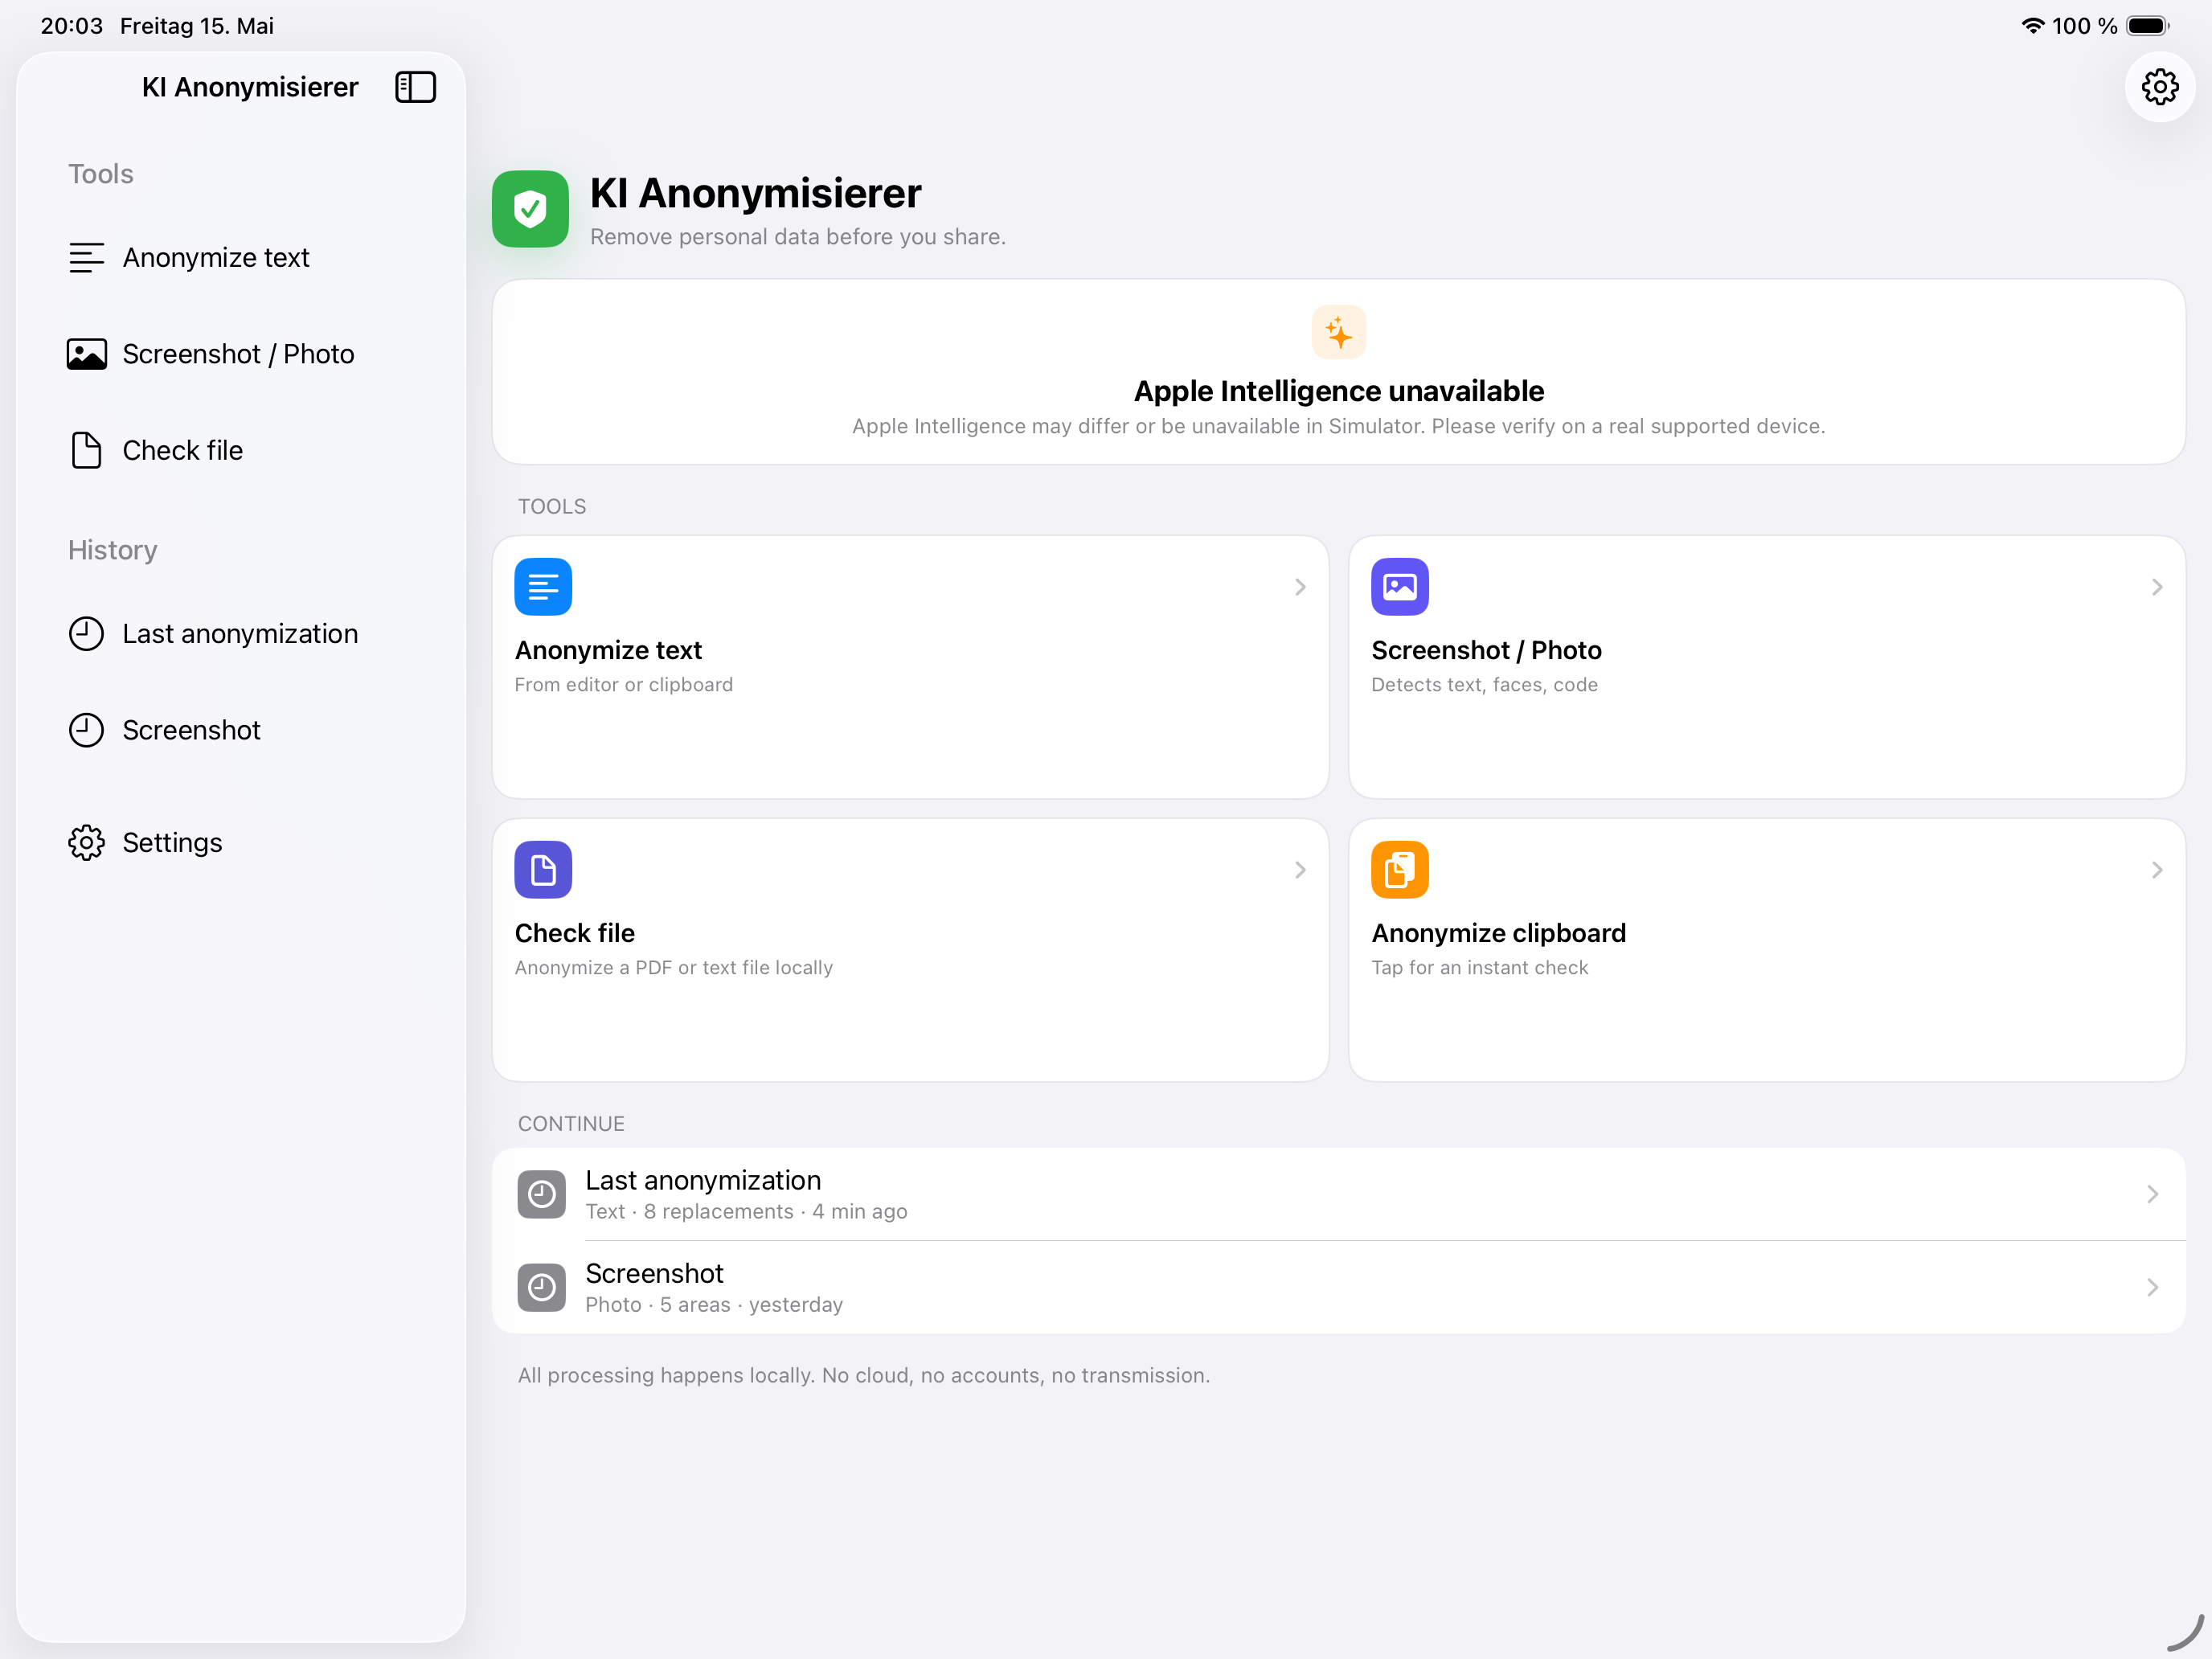Click 'Anonymize a PDF or text file locally'
The width and height of the screenshot is (2212, 1659).
(x=674, y=968)
